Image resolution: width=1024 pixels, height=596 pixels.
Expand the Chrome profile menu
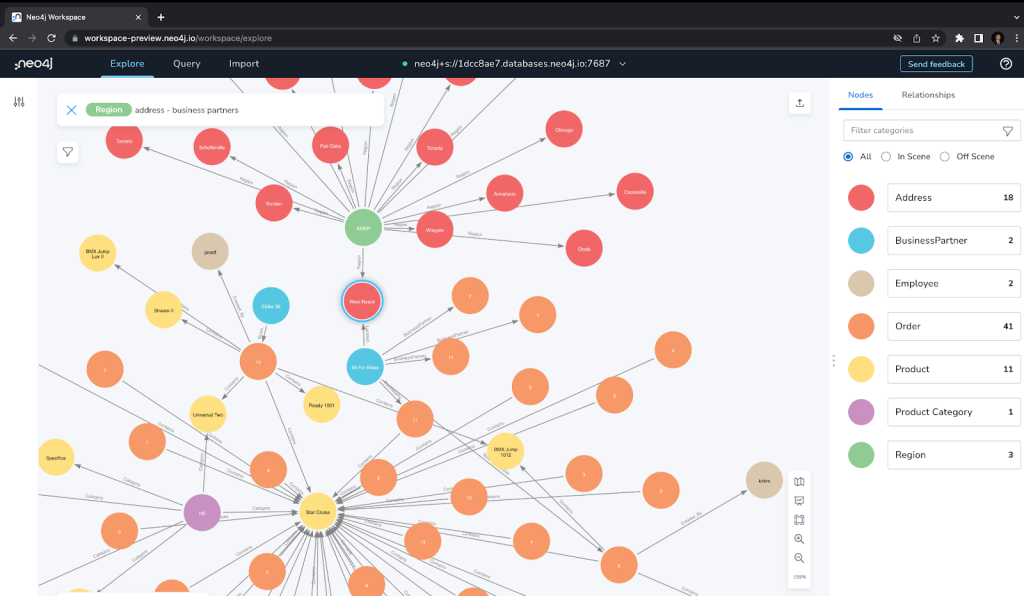pyautogui.click(x=997, y=37)
